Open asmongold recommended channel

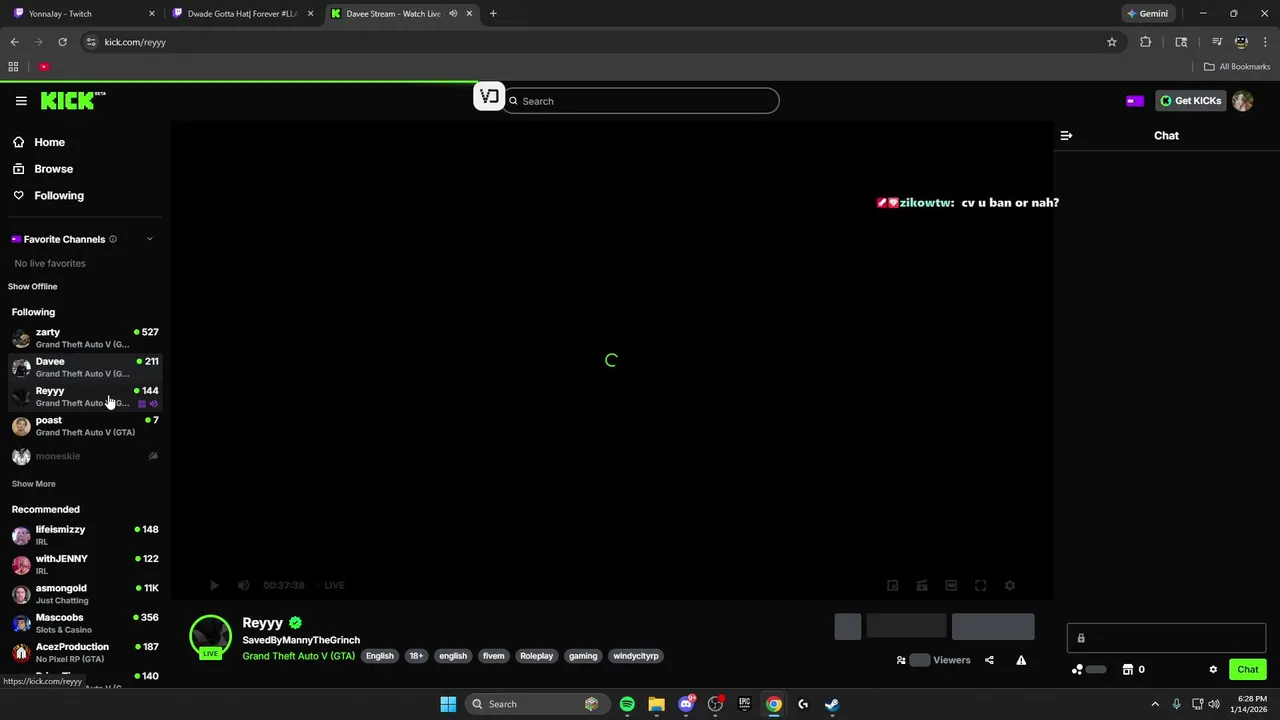pos(85,594)
